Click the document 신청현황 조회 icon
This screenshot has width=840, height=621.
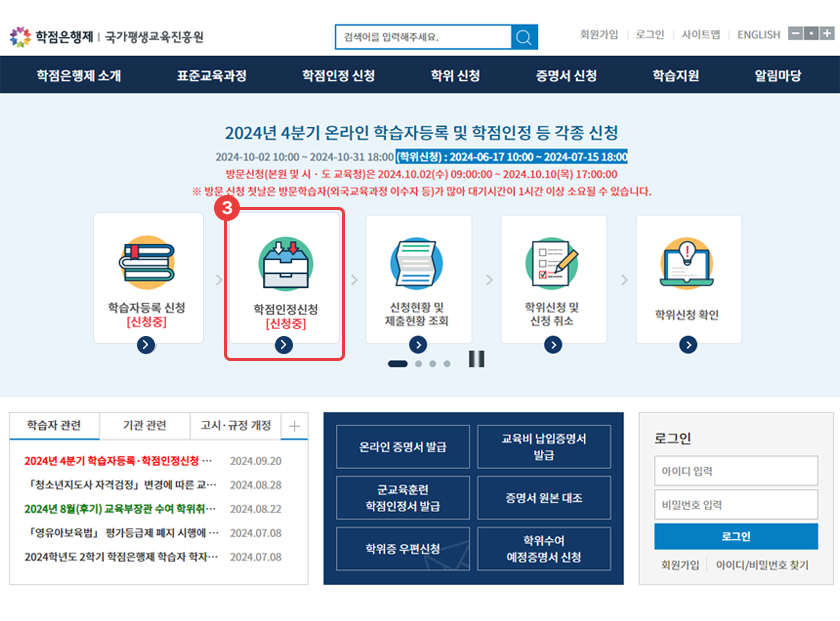(x=417, y=263)
